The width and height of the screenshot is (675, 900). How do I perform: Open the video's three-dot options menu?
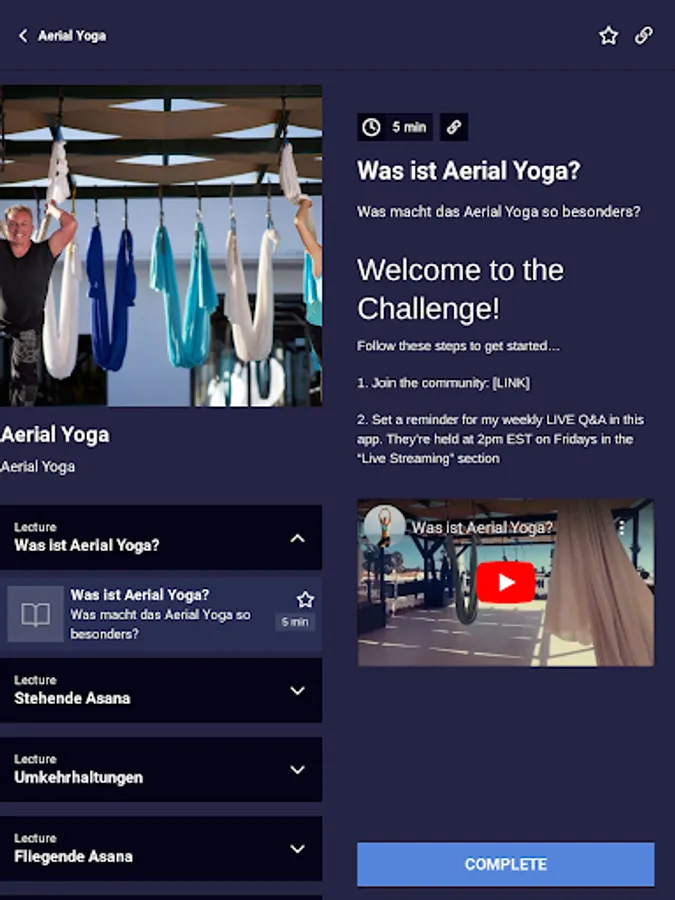621,527
